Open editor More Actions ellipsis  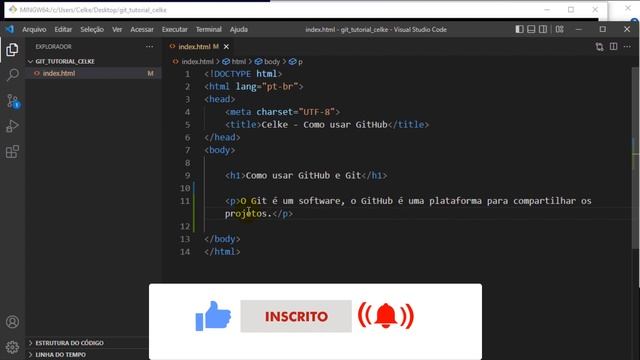(x=627, y=47)
